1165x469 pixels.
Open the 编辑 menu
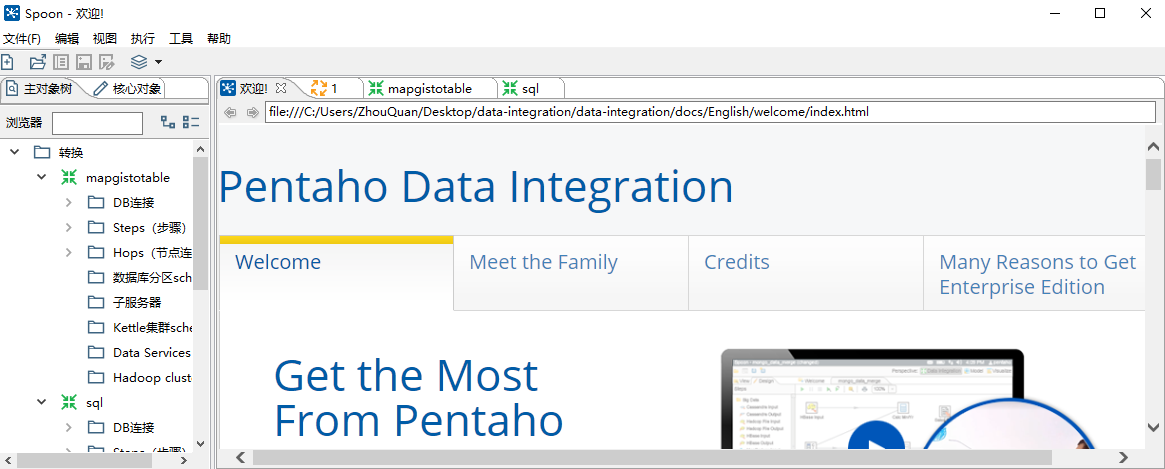click(x=67, y=39)
